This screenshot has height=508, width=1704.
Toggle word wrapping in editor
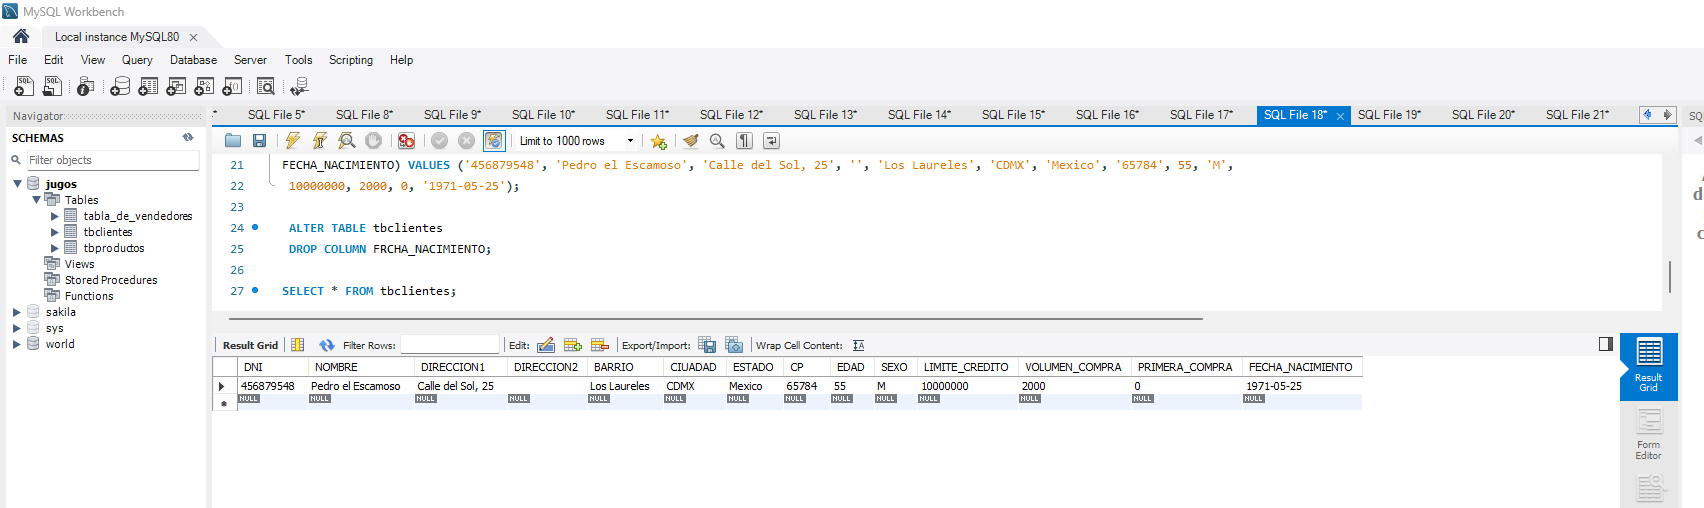771,141
